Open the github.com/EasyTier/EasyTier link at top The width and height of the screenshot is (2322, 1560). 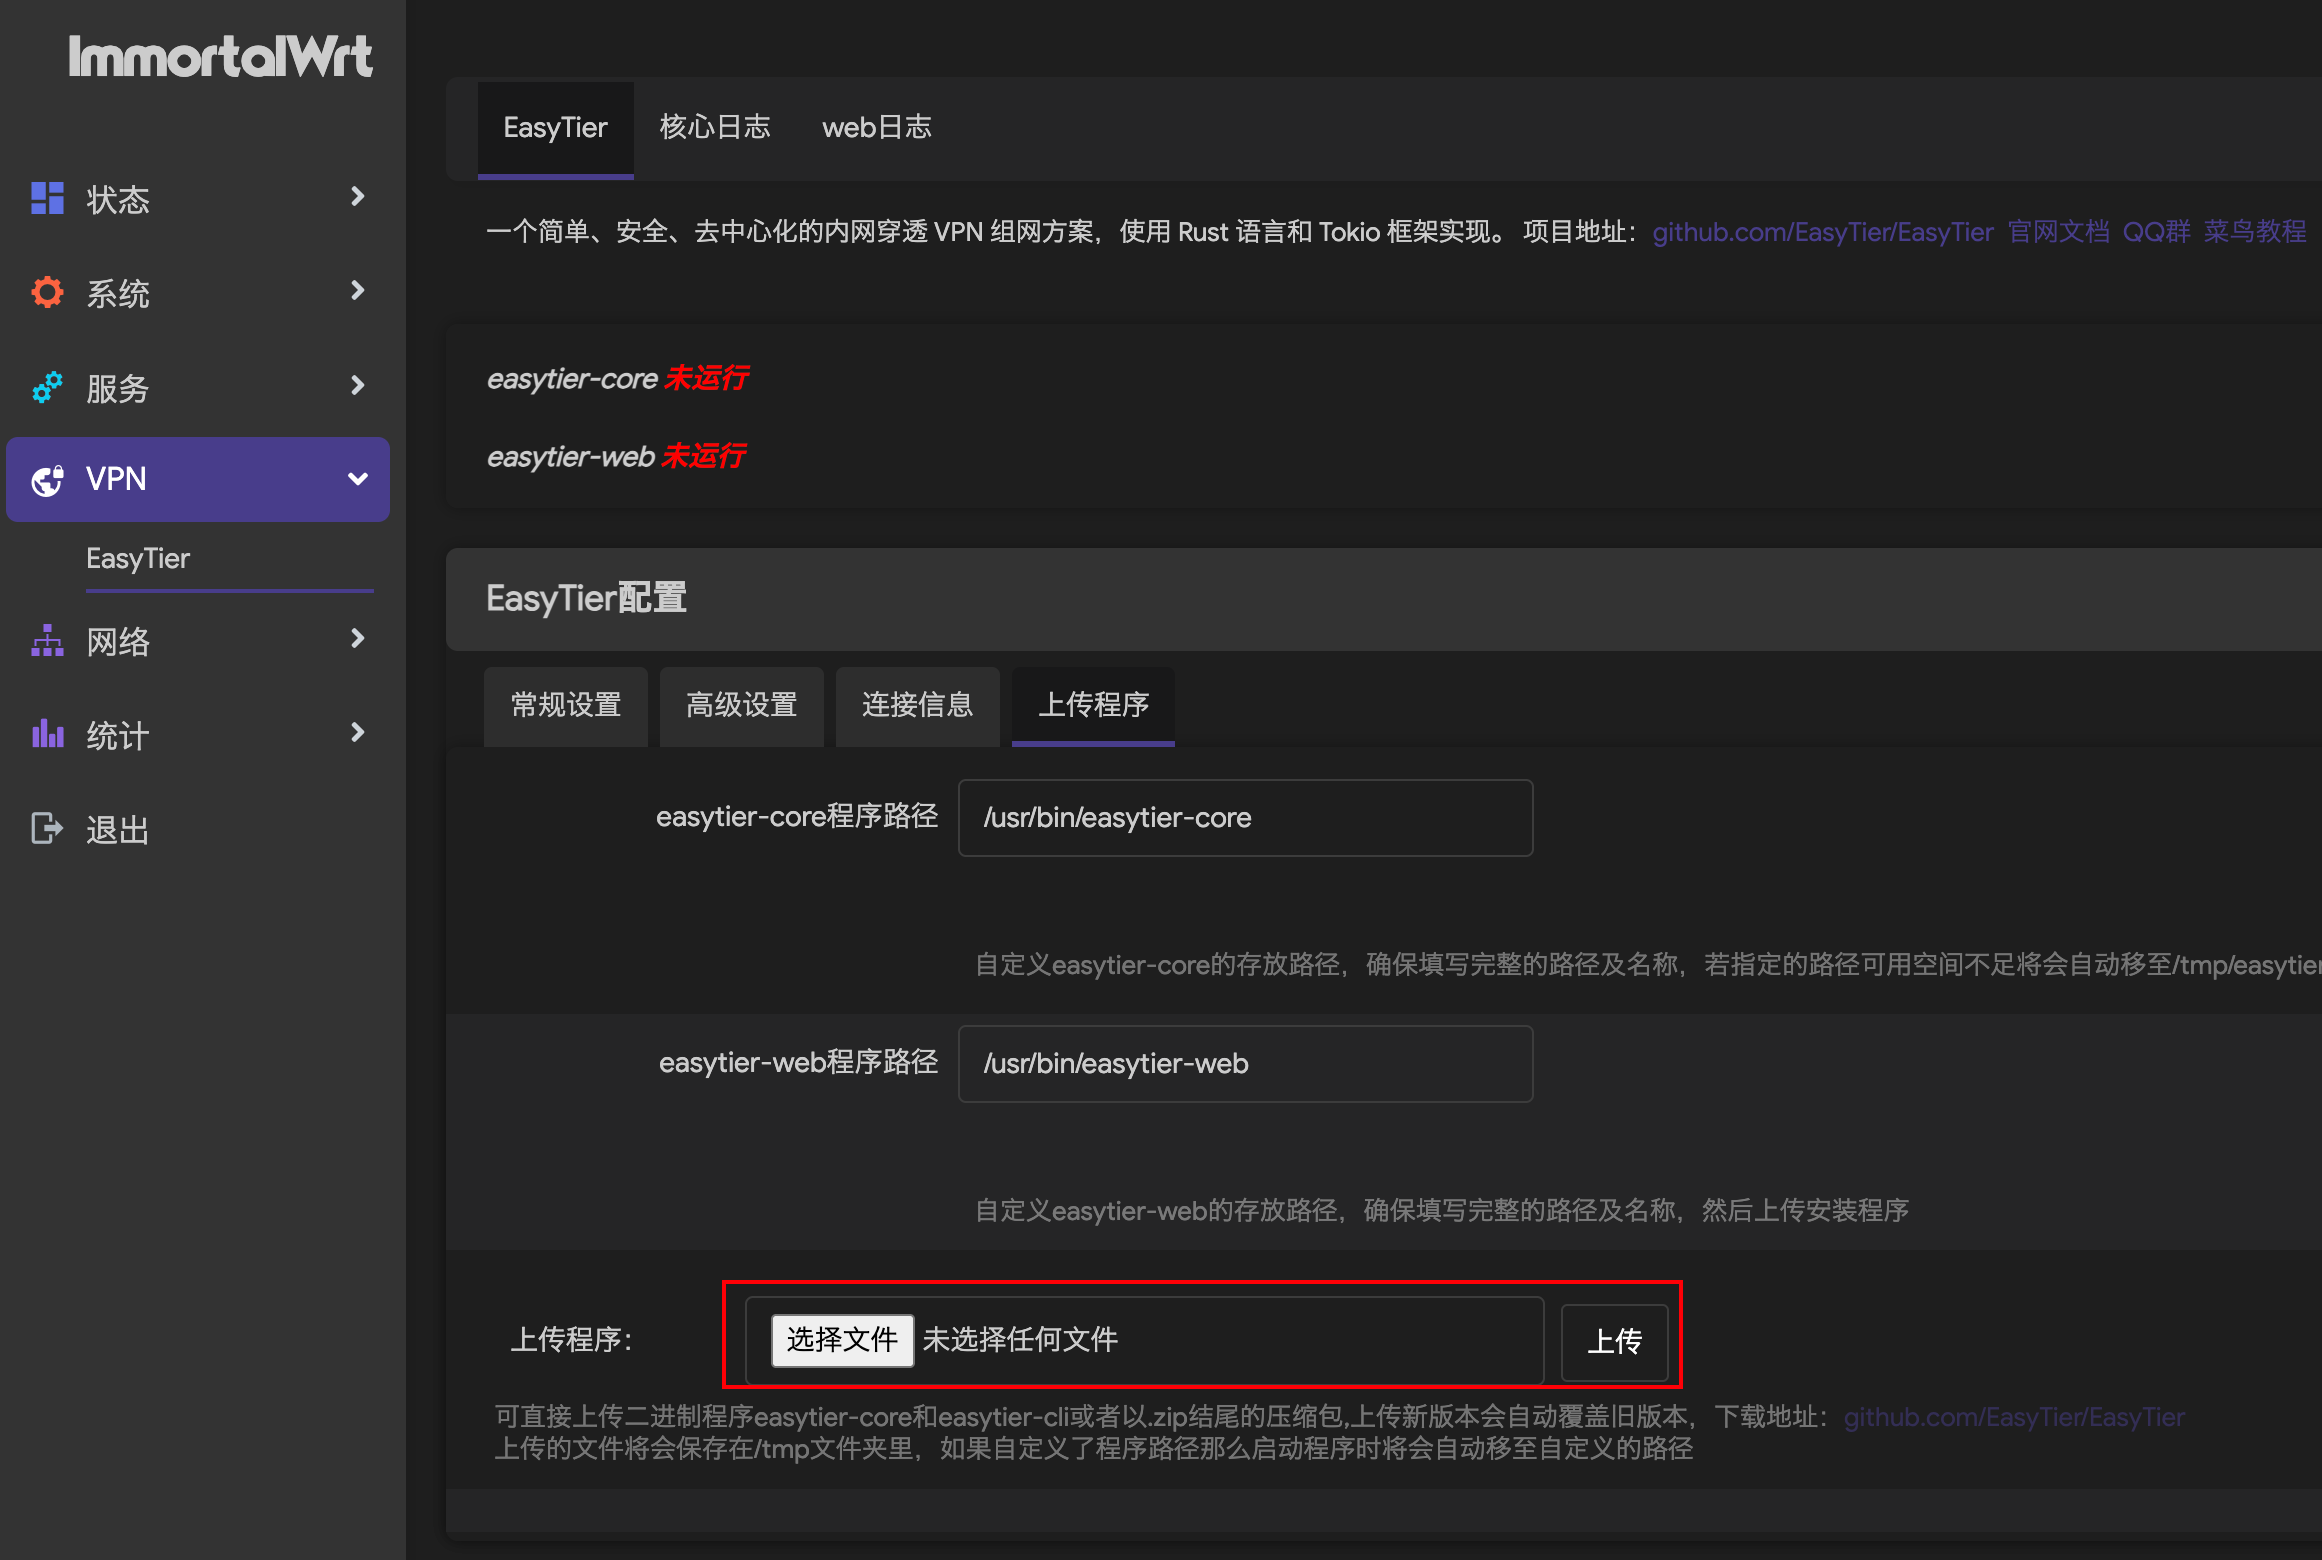point(1823,232)
